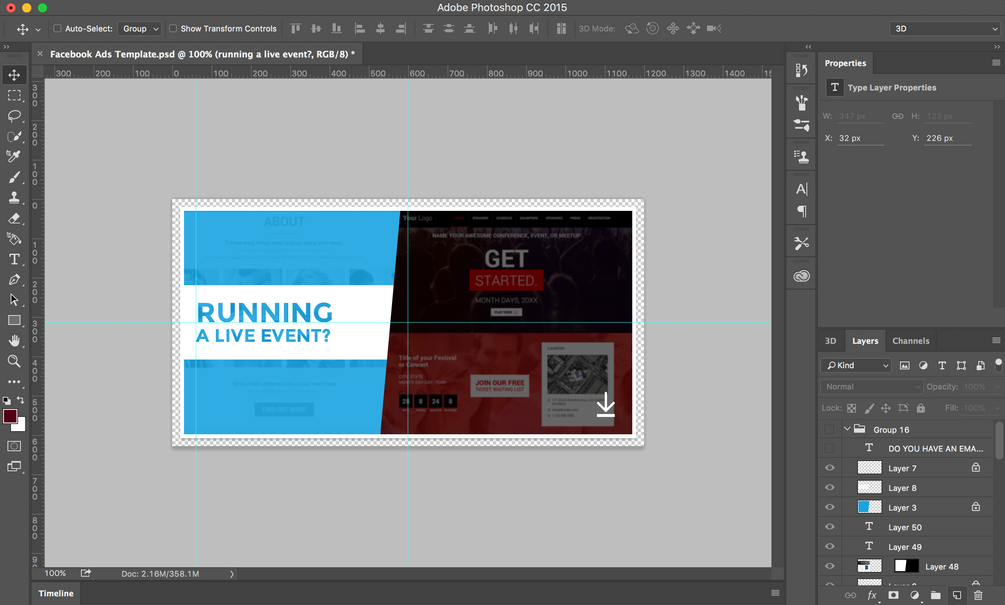
Task: Enable the Auto-Select checkbox
Action: [x=57, y=28]
